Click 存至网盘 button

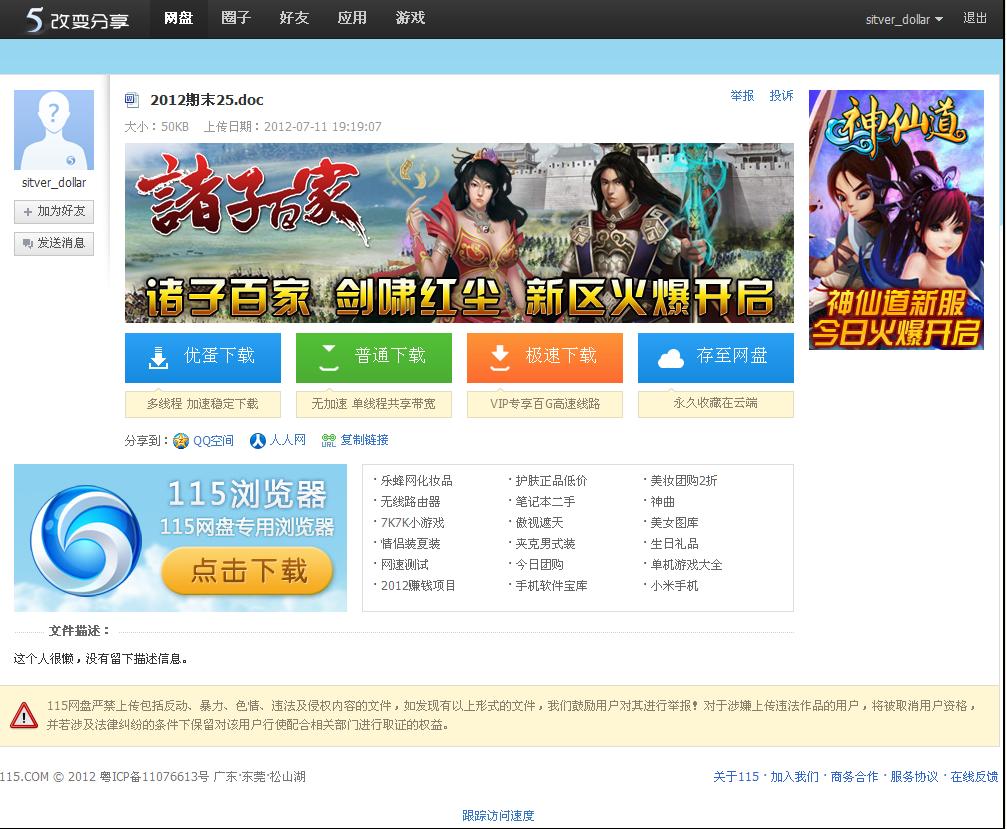715,357
